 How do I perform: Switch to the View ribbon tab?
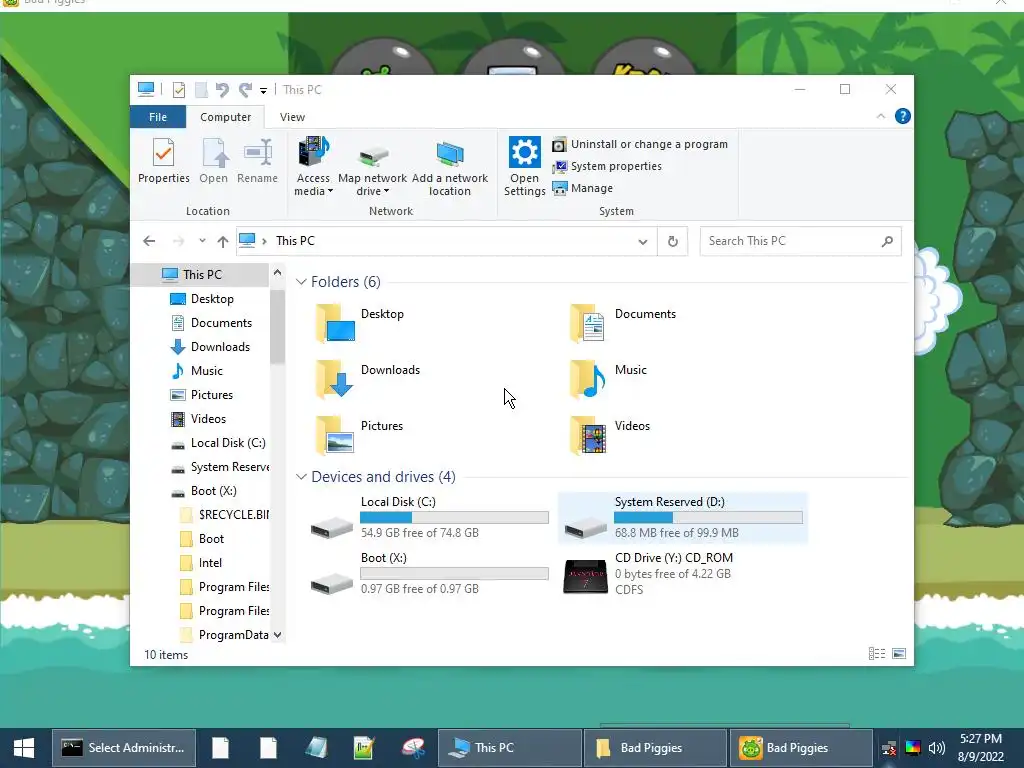[x=292, y=117]
